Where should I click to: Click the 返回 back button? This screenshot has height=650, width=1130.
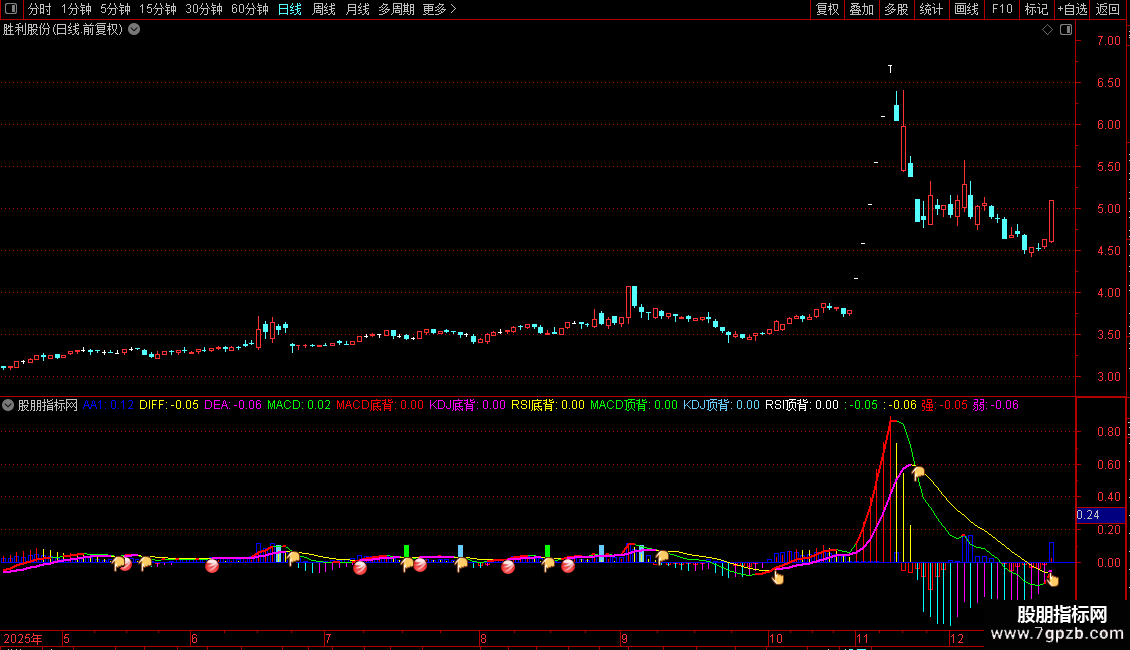point(1108,9)
